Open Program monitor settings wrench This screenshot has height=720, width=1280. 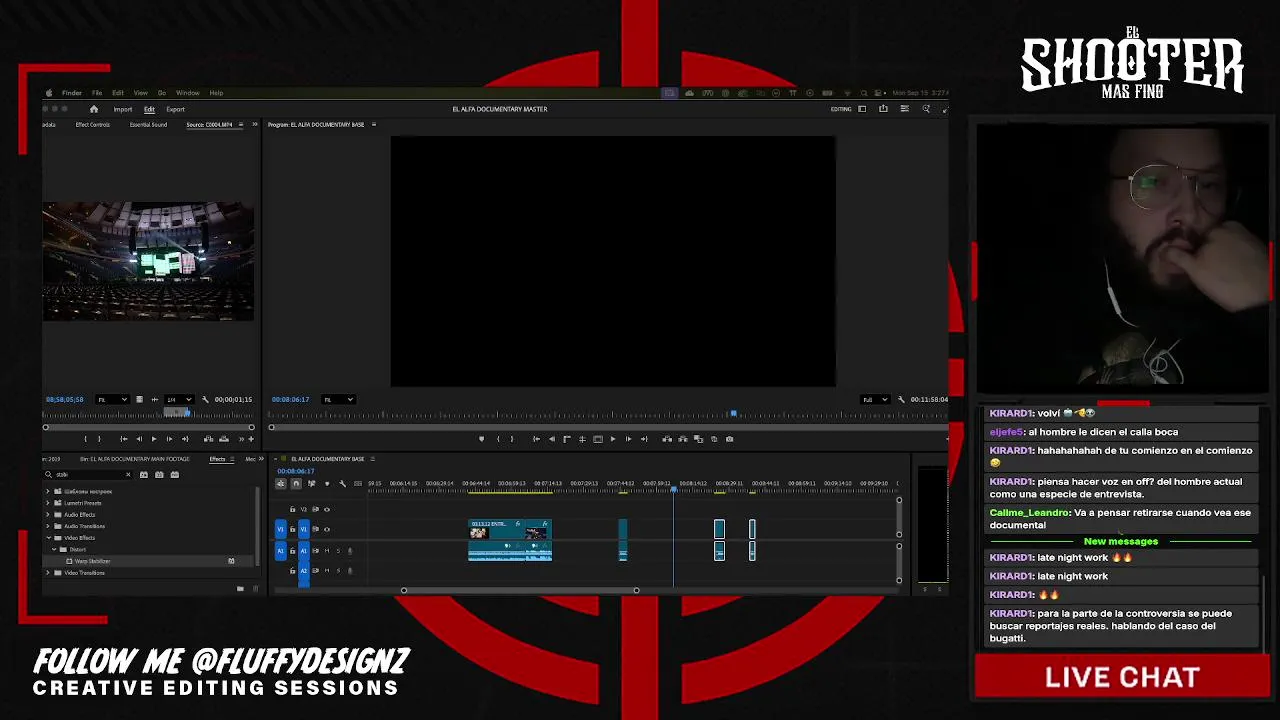point(901,399)
